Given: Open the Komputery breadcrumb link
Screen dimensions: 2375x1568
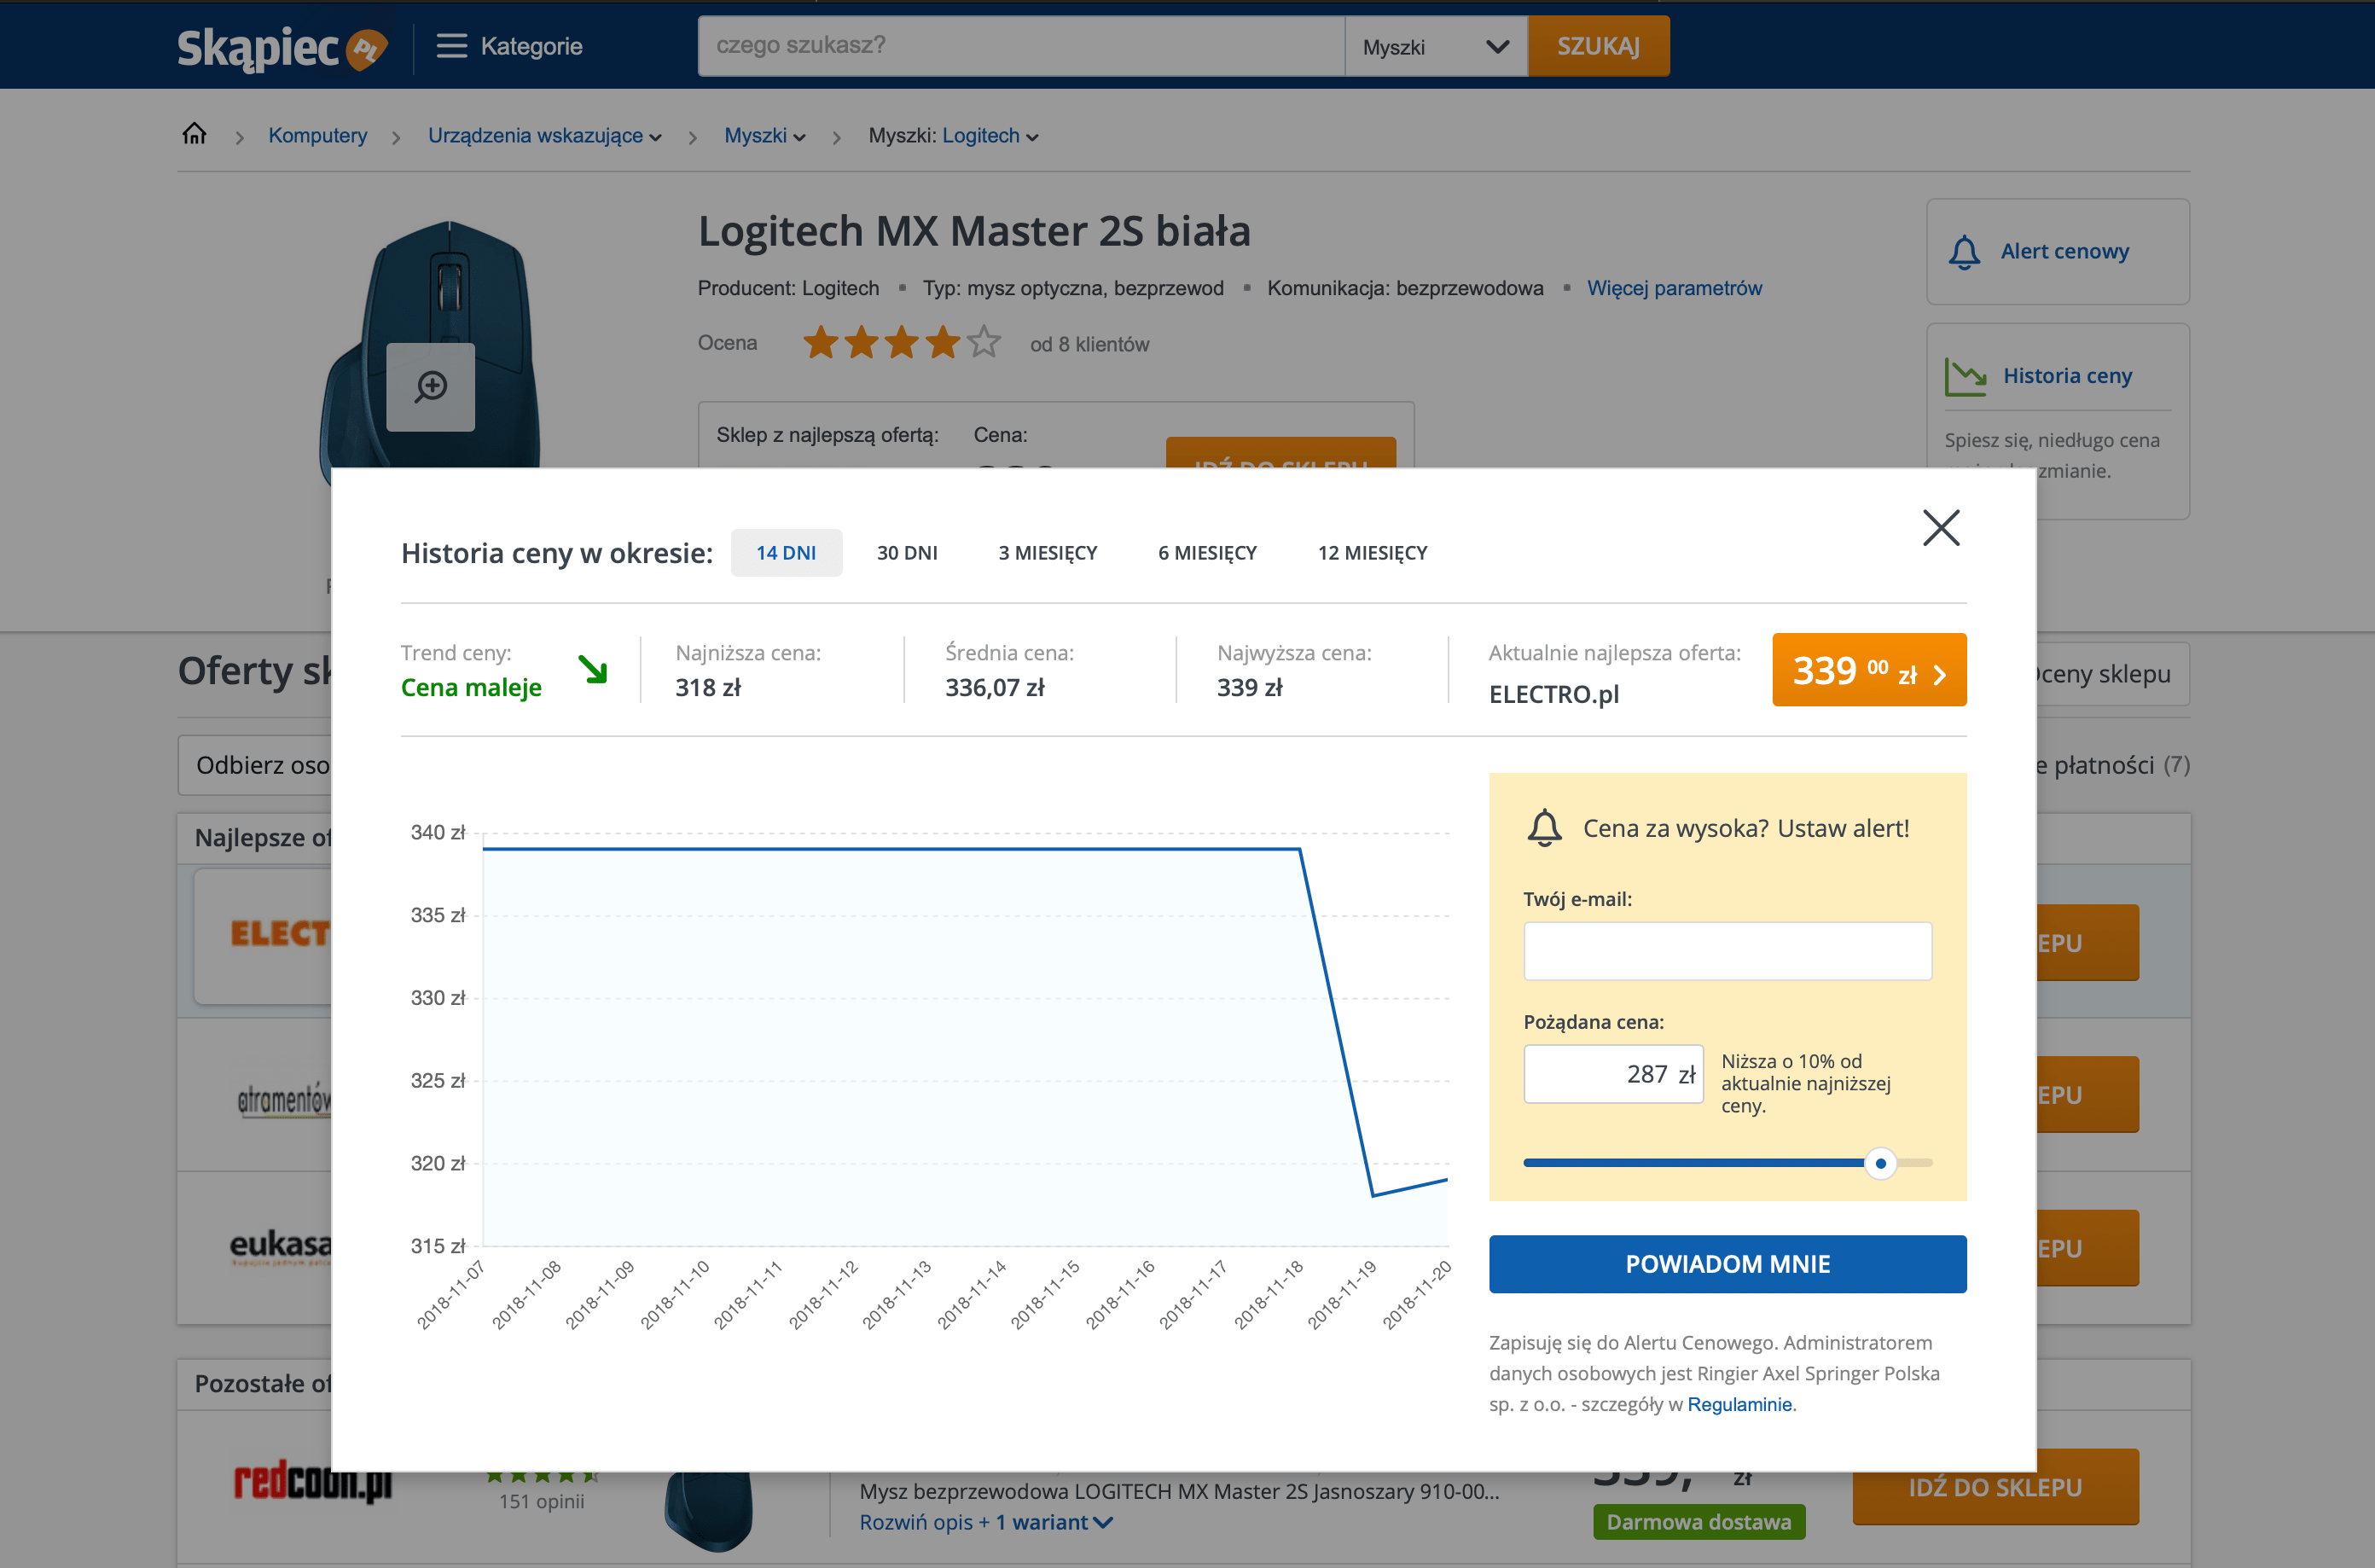Looking at the screenshot, I should point(317,135).
